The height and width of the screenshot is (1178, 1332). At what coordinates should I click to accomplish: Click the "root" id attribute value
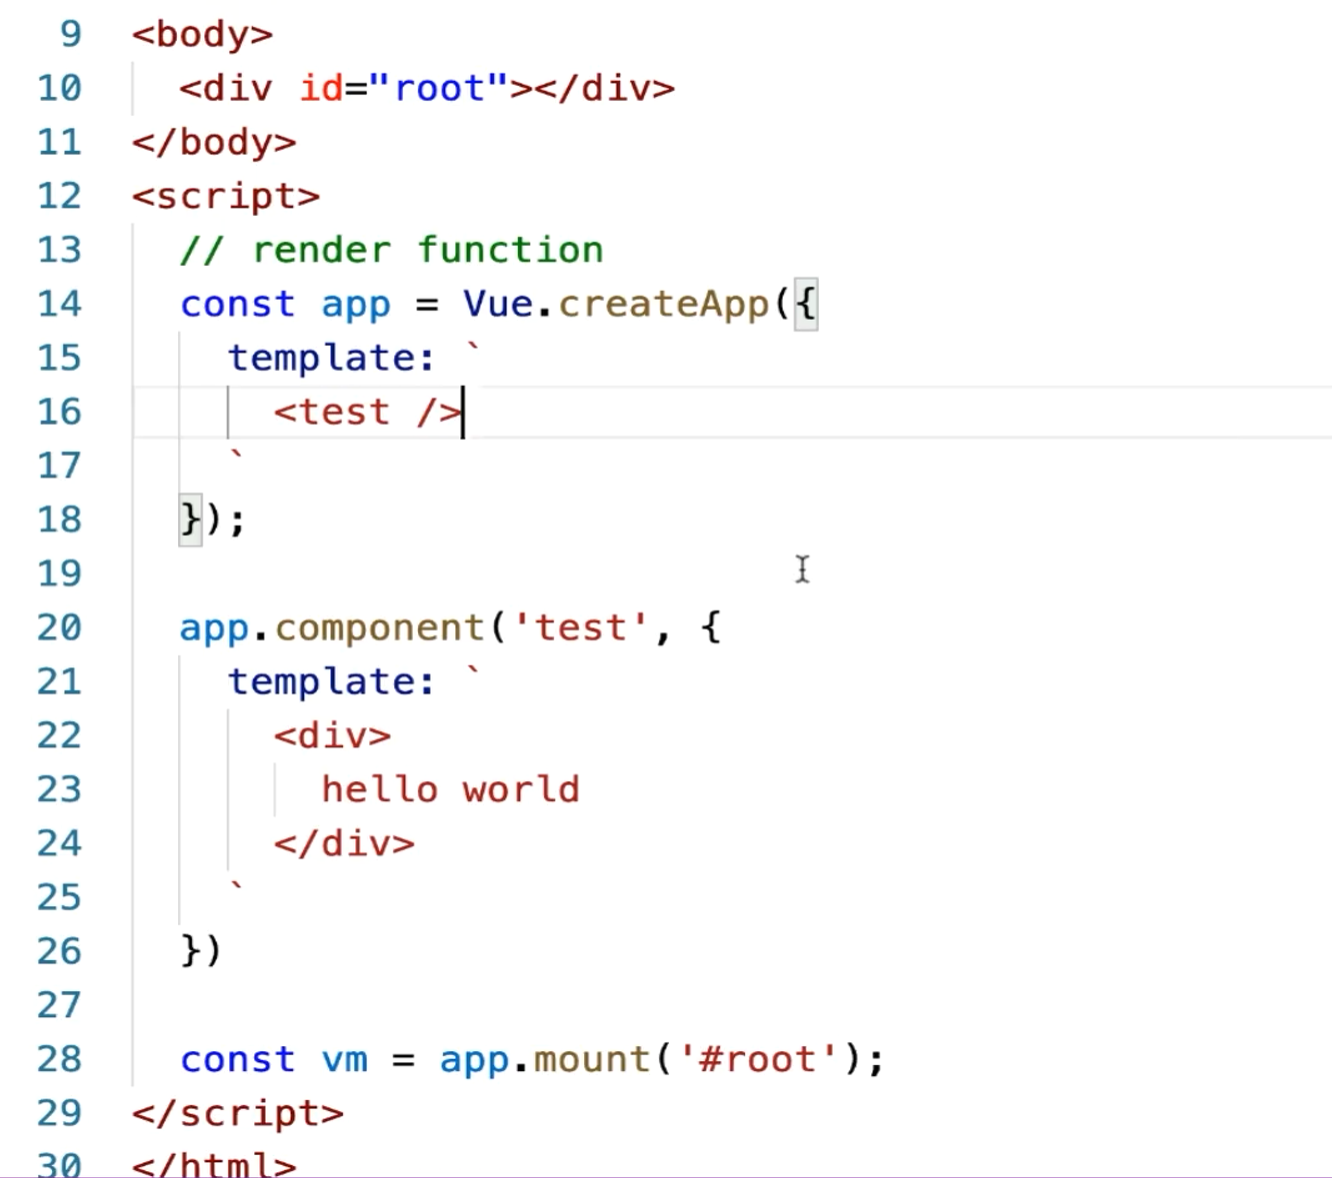439,88
